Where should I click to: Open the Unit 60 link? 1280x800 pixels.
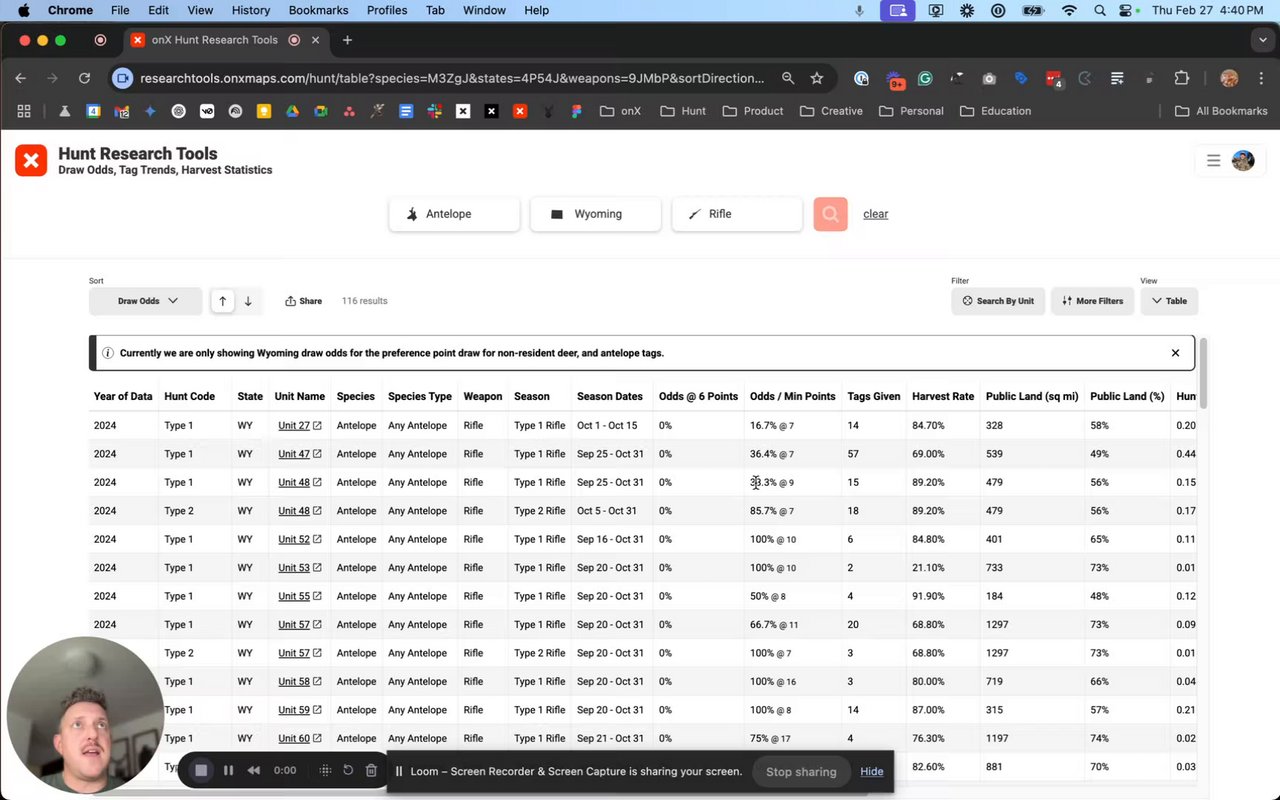(299, 738)
